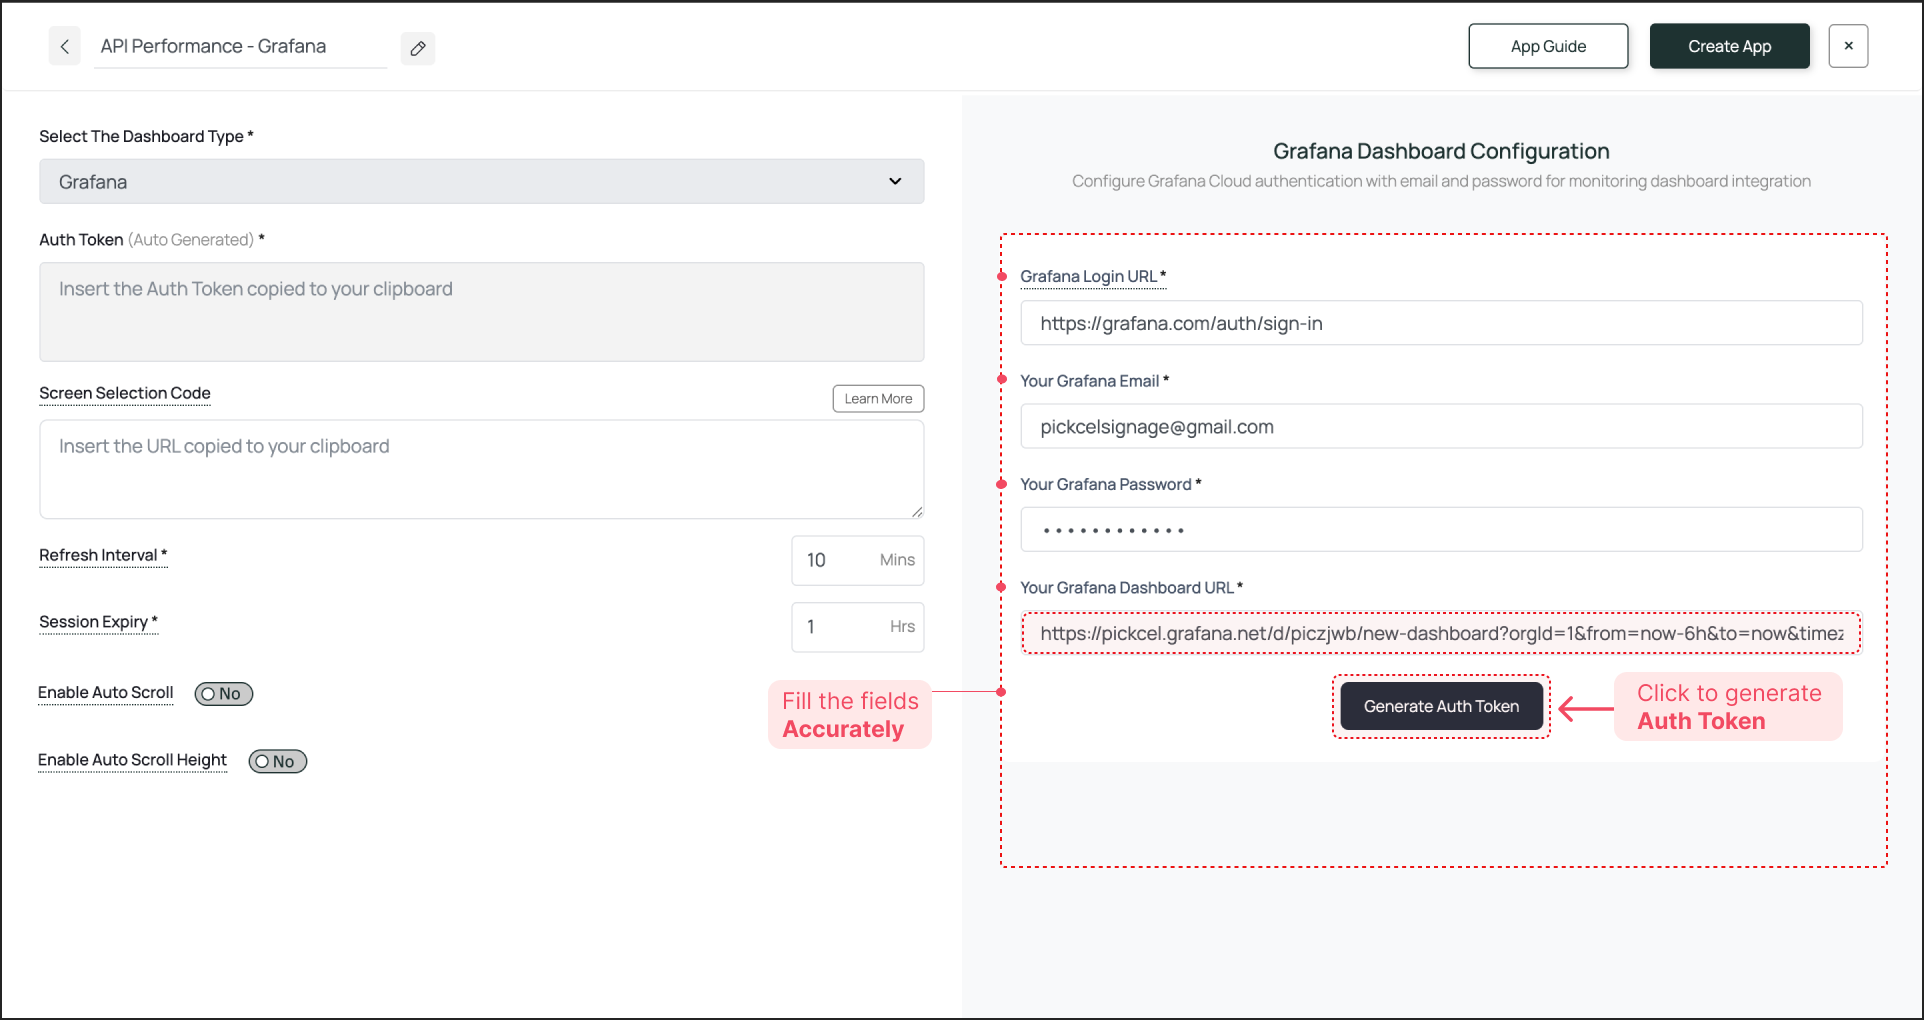Toggle the Enable Auto Scroll switch

(x=224, y=694)
